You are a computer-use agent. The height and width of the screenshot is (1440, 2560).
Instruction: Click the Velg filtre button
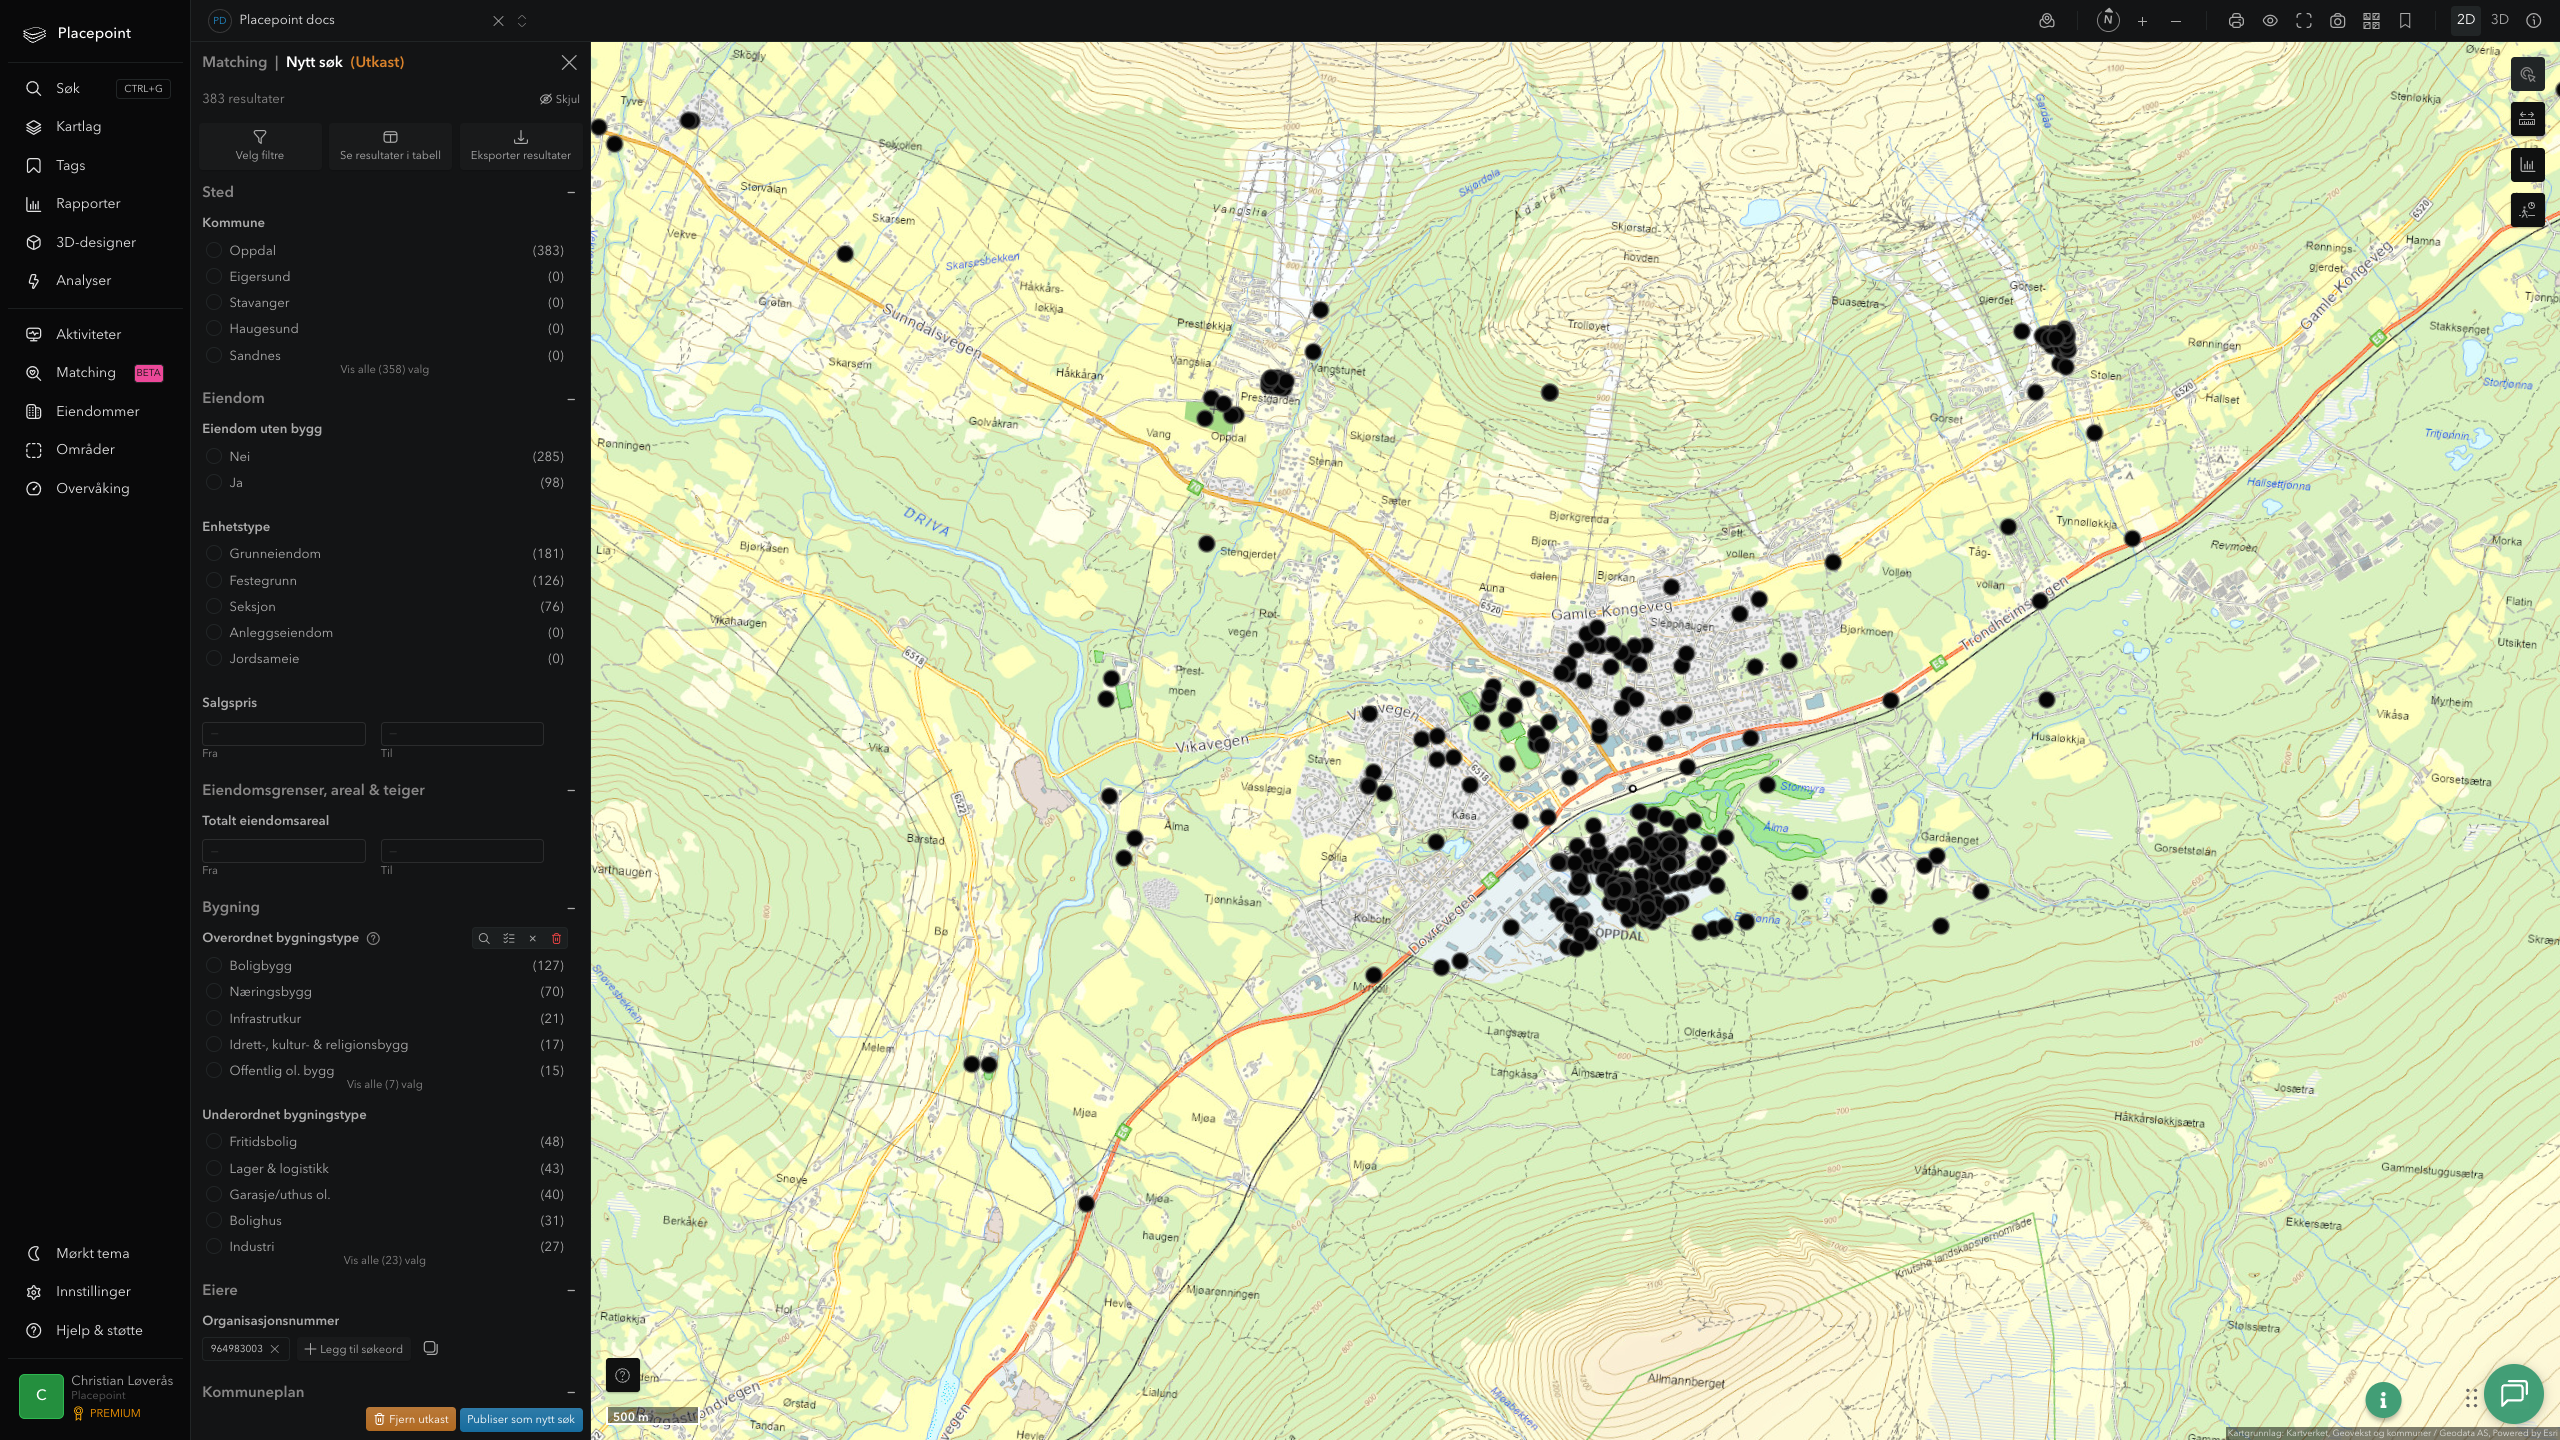[260, 146]
